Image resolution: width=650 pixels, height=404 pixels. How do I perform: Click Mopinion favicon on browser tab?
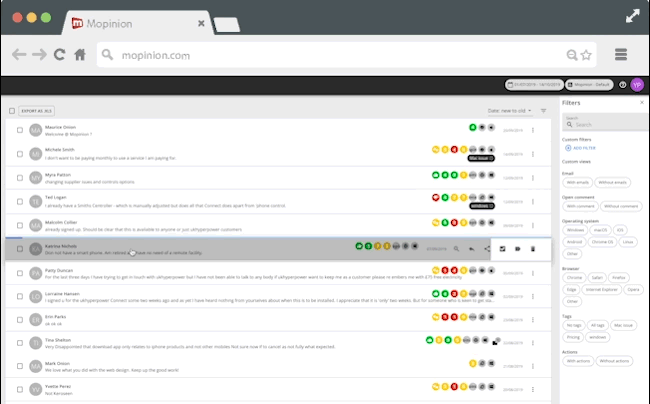click(x=77, y=23)
